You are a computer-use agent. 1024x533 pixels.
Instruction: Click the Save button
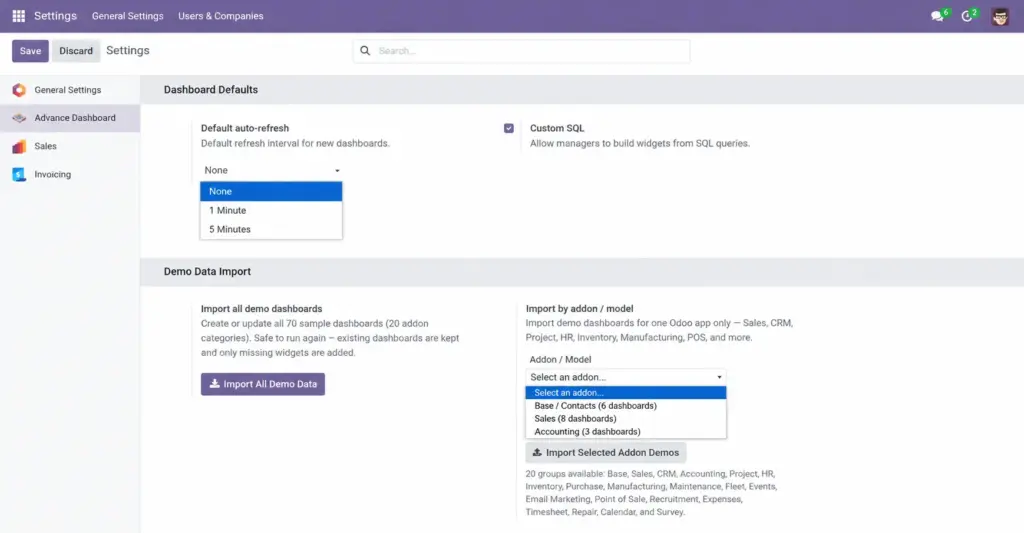pos(30,51)
